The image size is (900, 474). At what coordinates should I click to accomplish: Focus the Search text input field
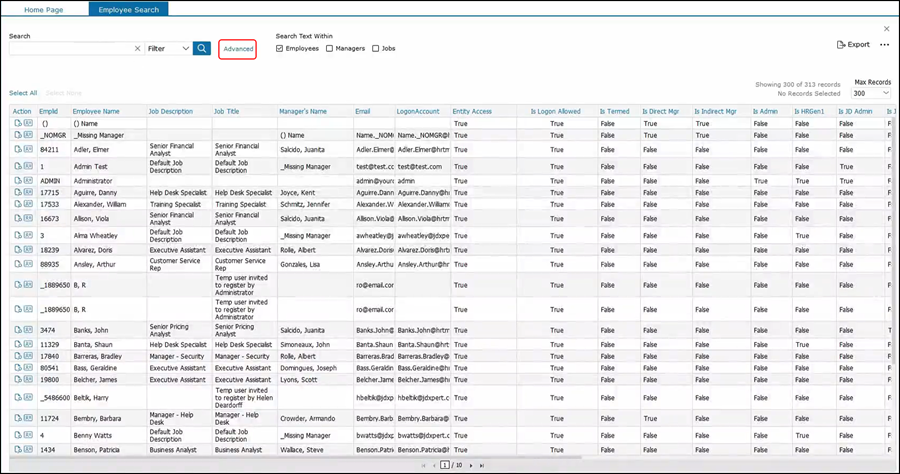point(70,48)
